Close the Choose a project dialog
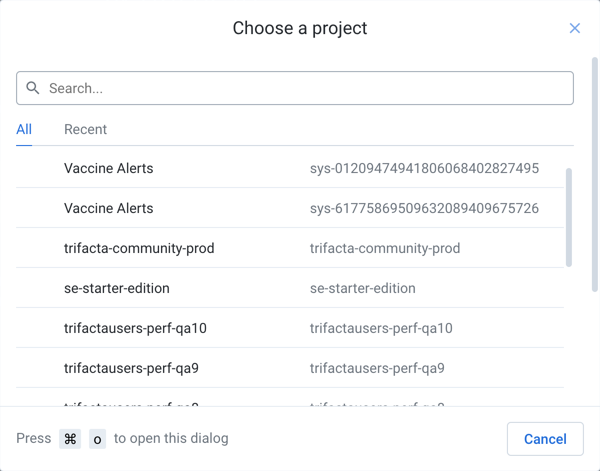 [574, 28]
